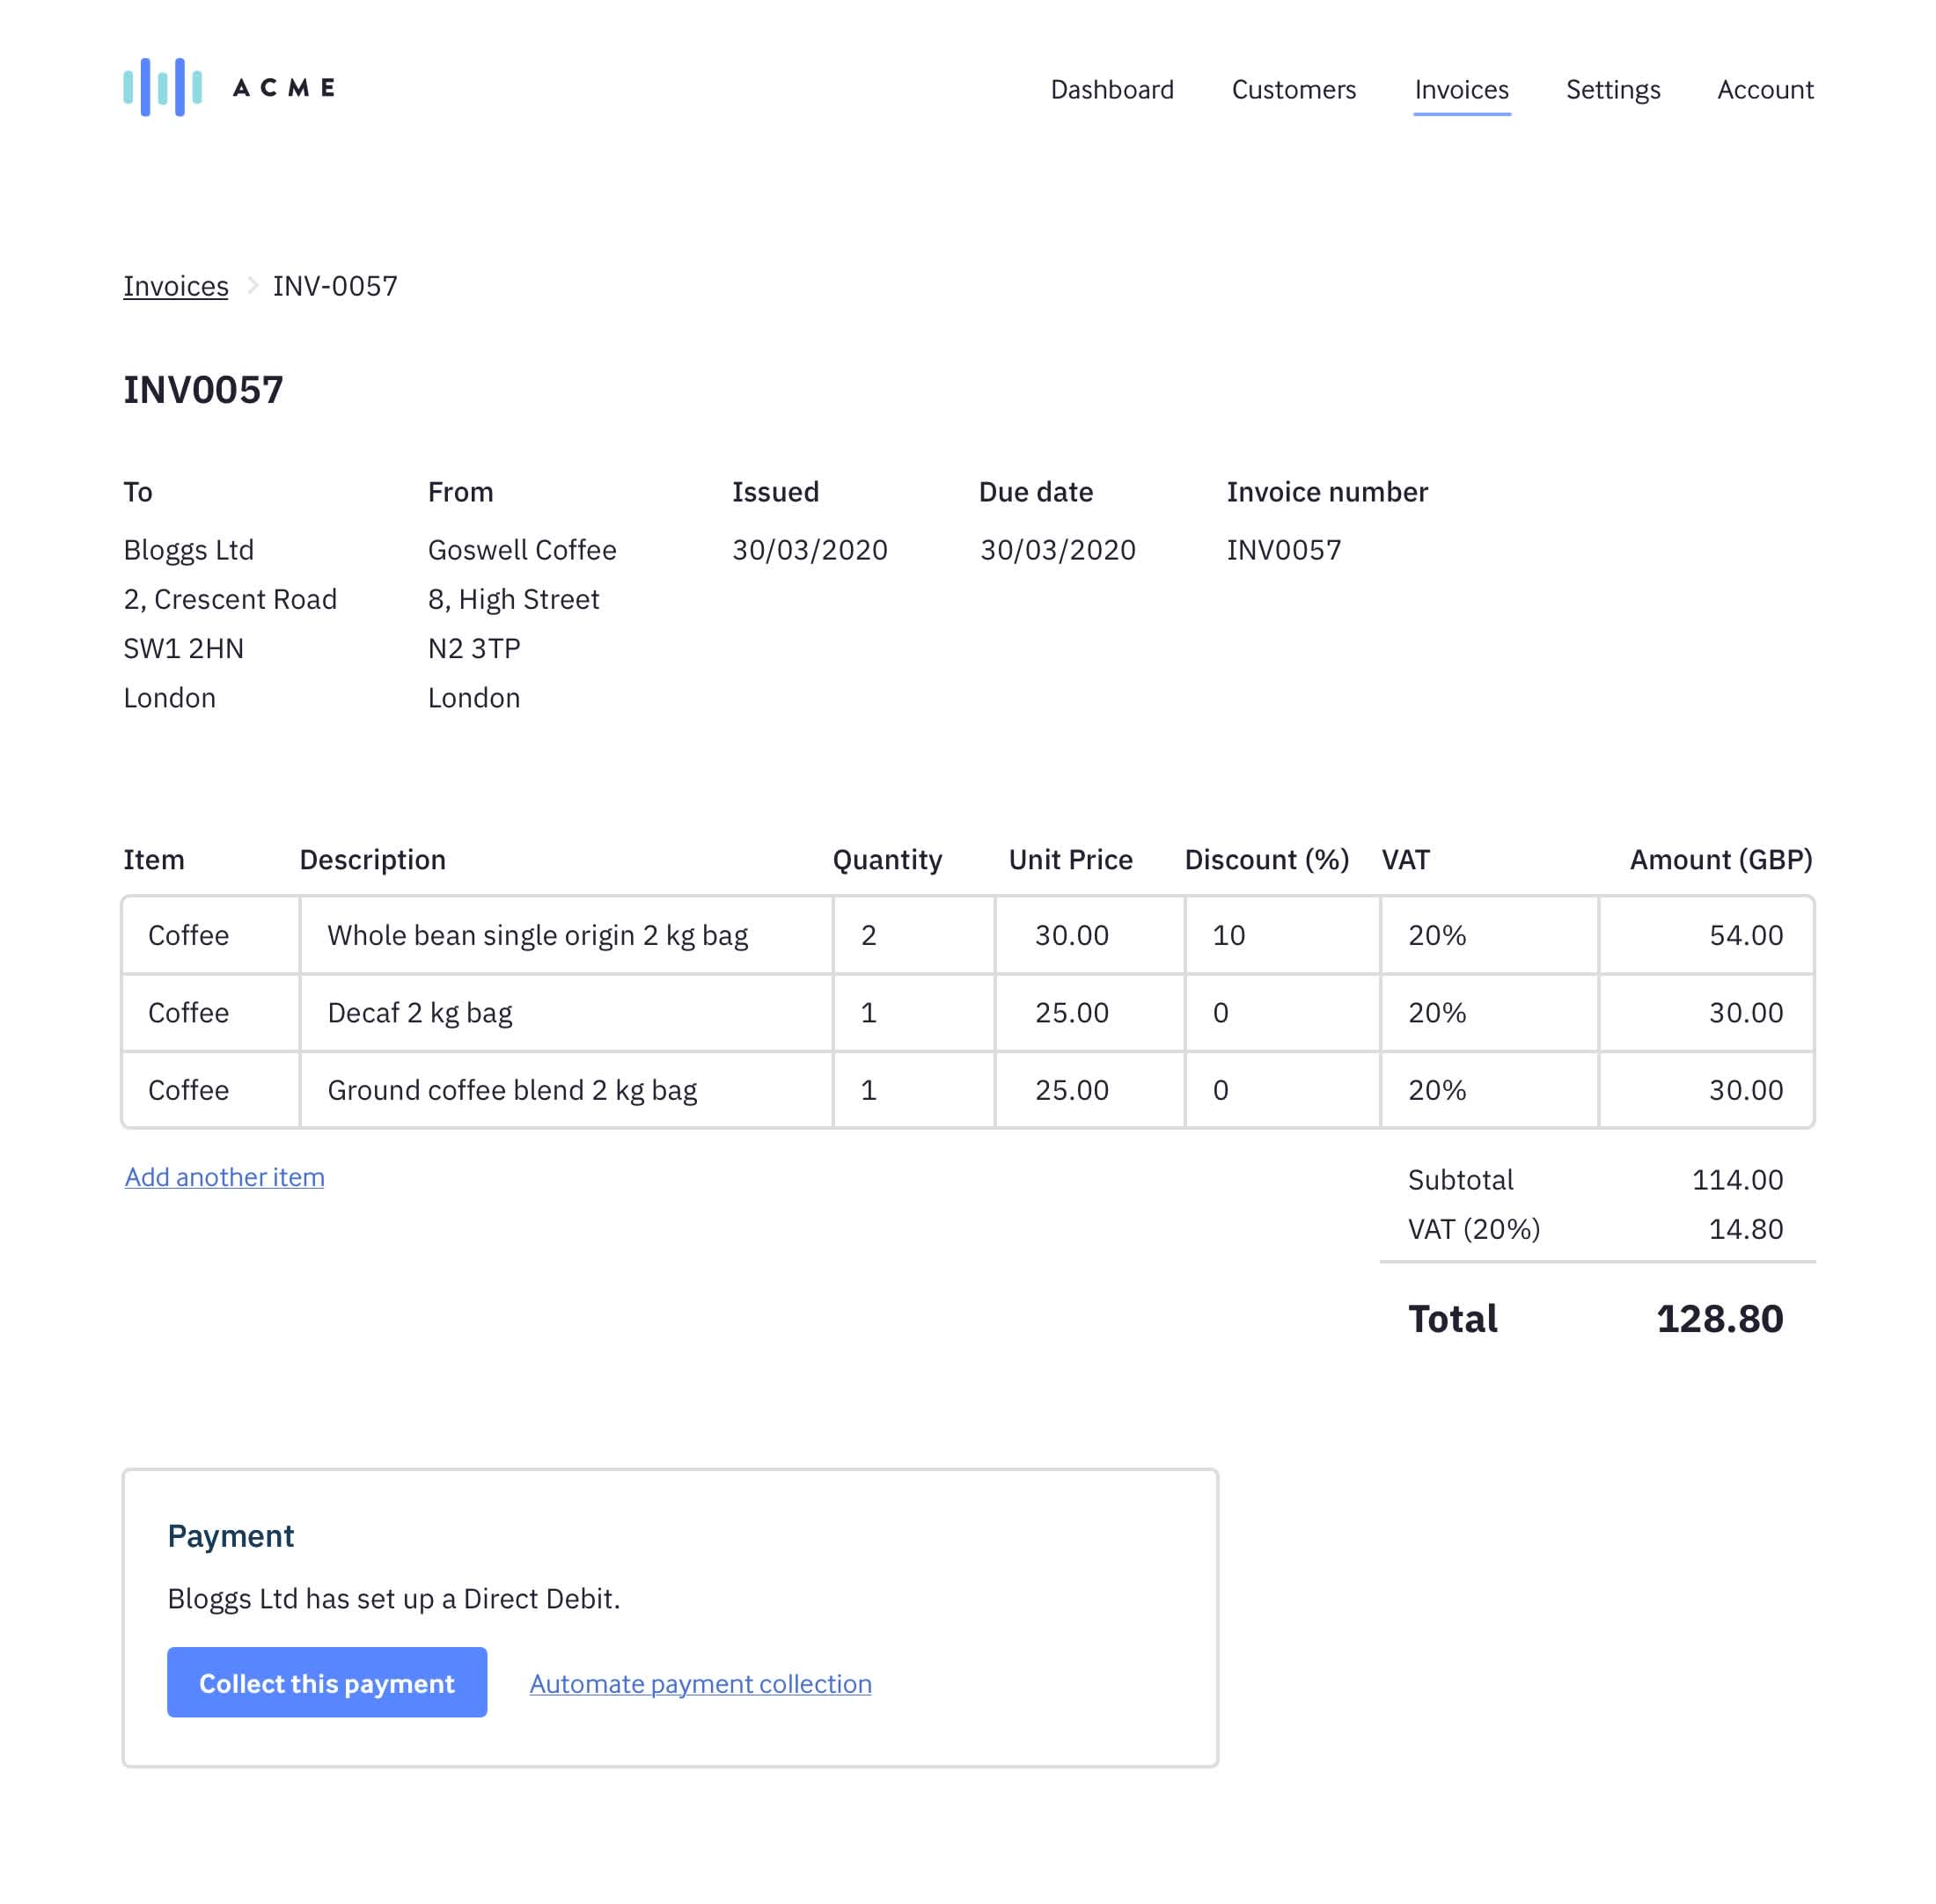The width and height of the screenshot is (1936, 1904).
Task: Edit Decaf 2 kg bag description
Action: (x=565, y=1012)
